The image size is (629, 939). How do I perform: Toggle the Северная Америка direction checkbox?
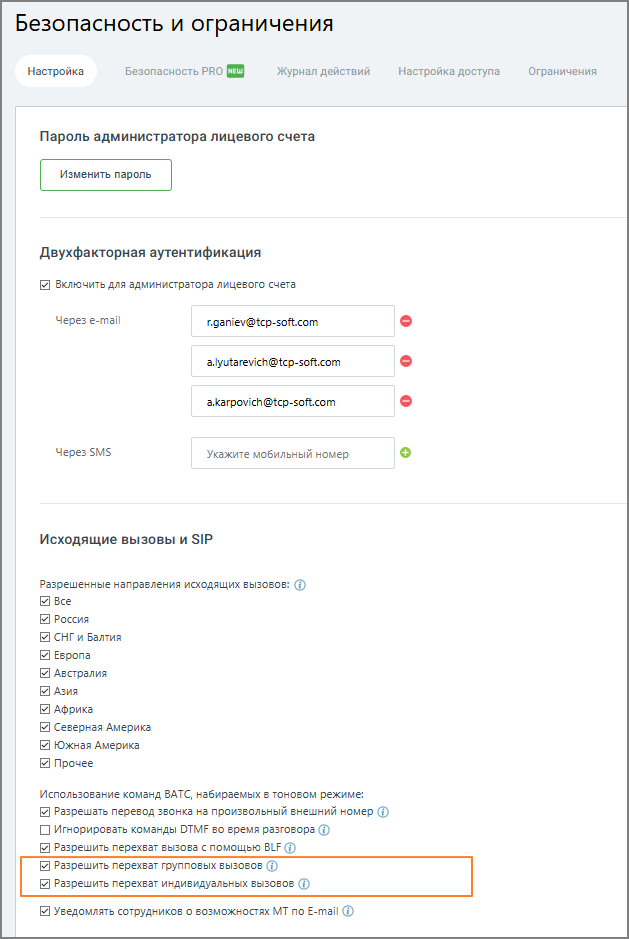pos(45,727)
